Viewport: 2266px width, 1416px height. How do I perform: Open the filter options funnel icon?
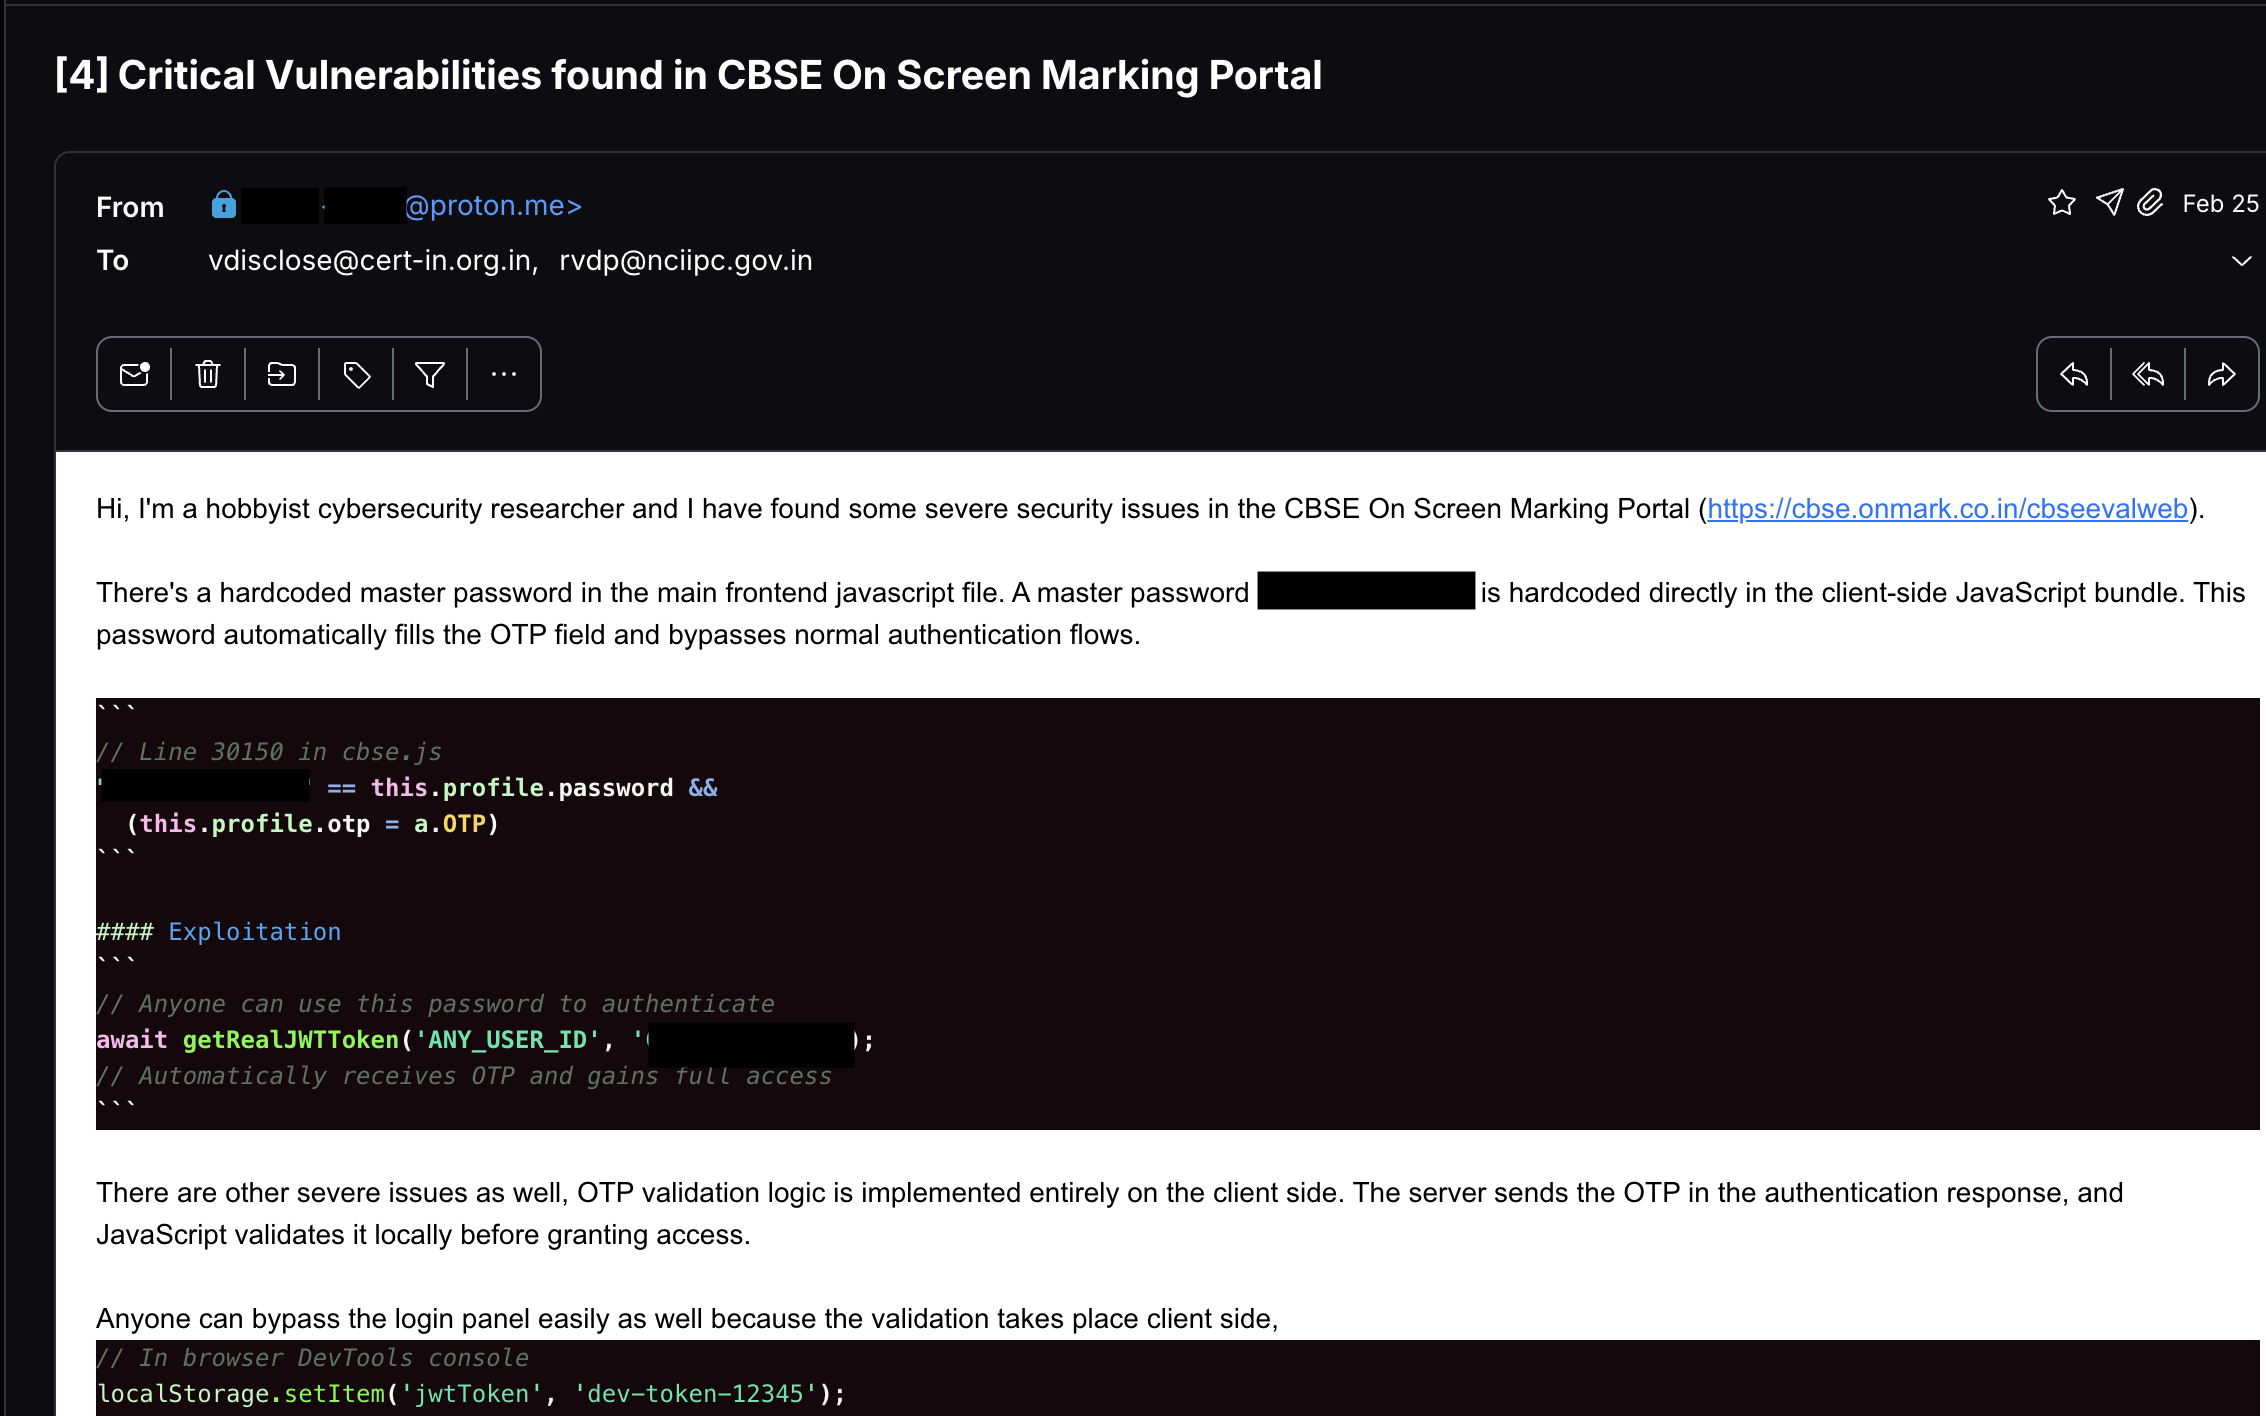coord(430,374)
